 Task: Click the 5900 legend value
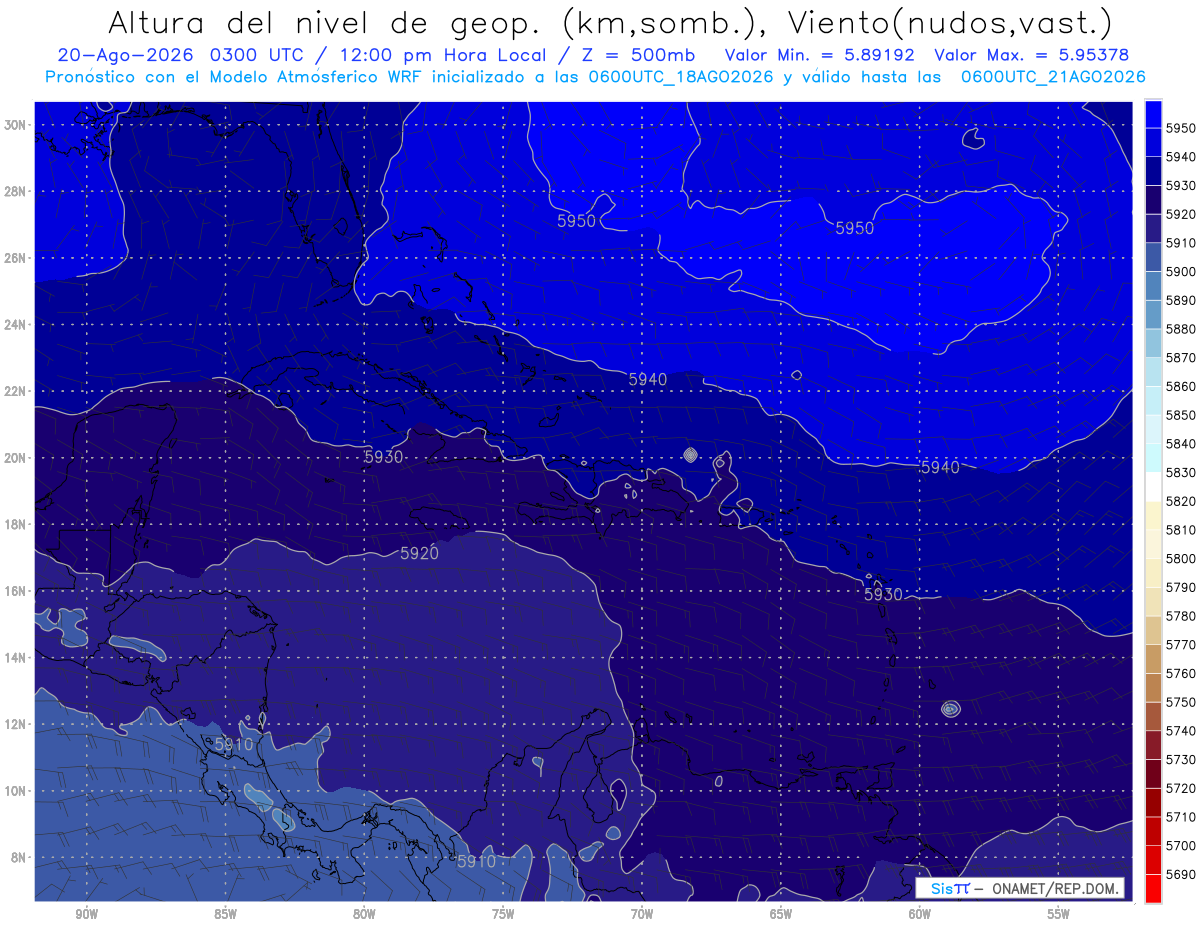[1180, 272]
